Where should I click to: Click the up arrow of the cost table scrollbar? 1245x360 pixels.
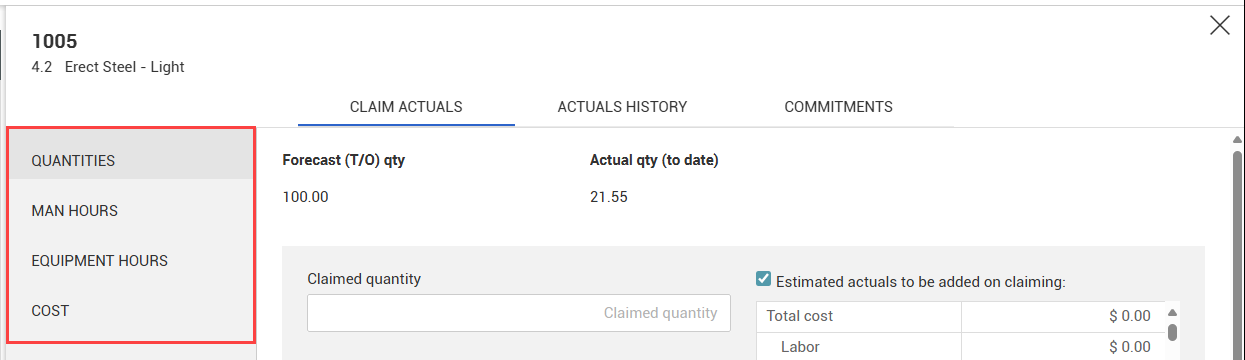[x=1173, y=311]
